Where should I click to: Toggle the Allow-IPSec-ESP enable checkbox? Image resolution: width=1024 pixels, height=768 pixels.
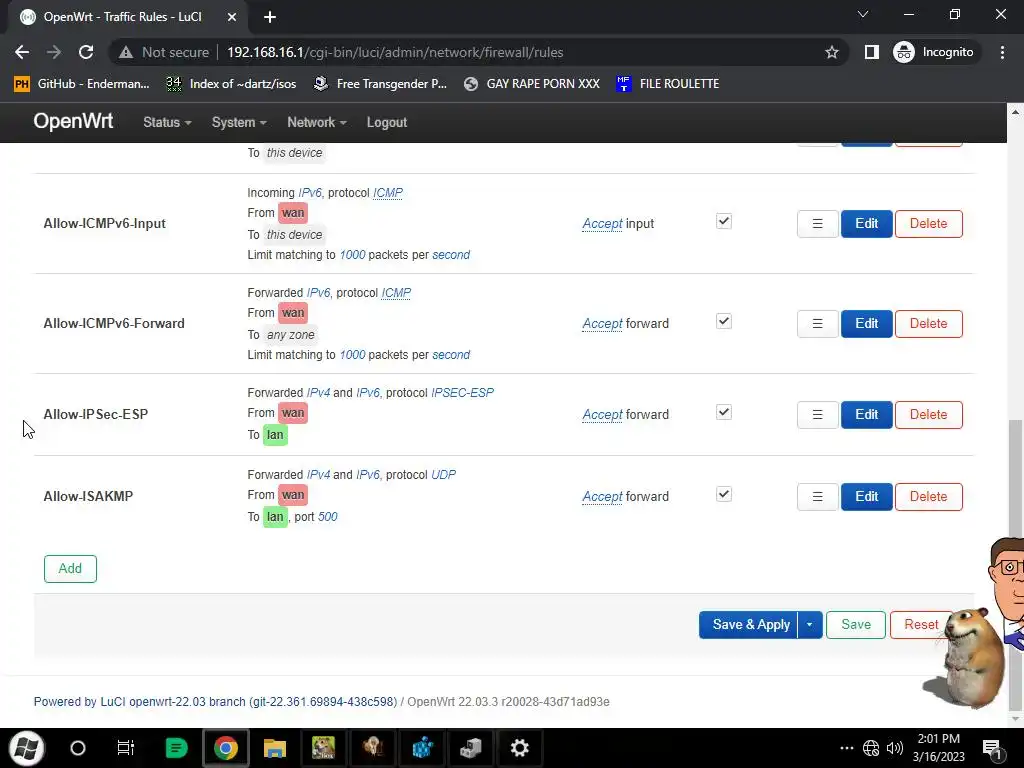pos(724,412)
